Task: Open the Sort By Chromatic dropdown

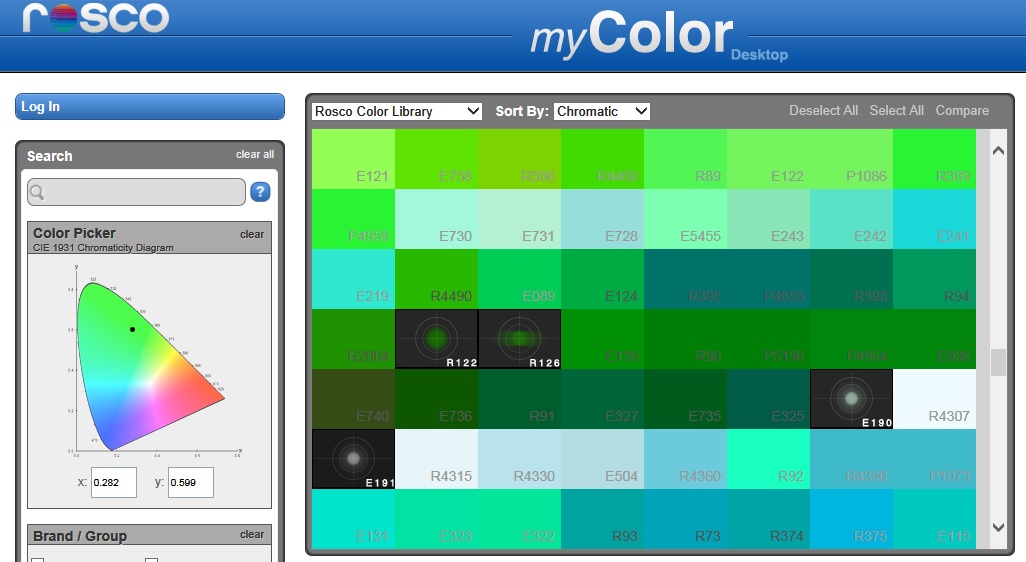Action: (x=601, y=111)
